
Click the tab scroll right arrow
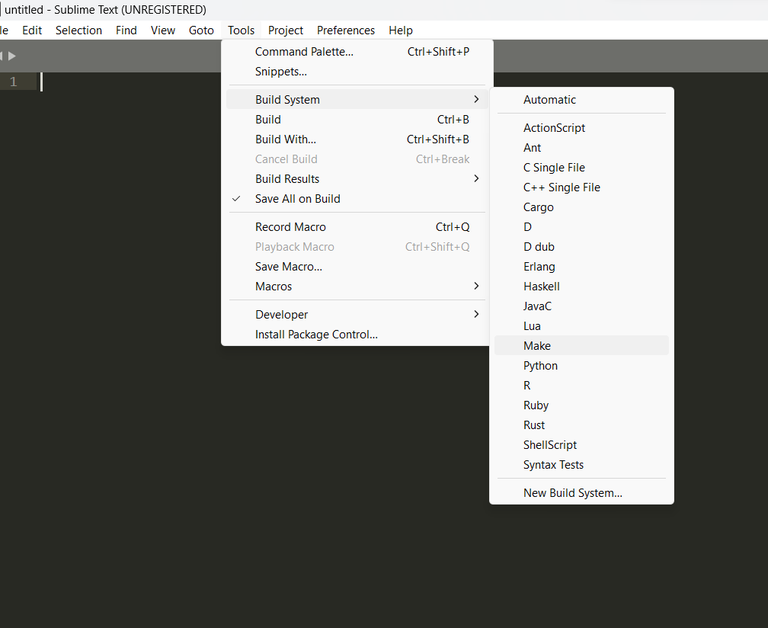(x=12, y=56)
